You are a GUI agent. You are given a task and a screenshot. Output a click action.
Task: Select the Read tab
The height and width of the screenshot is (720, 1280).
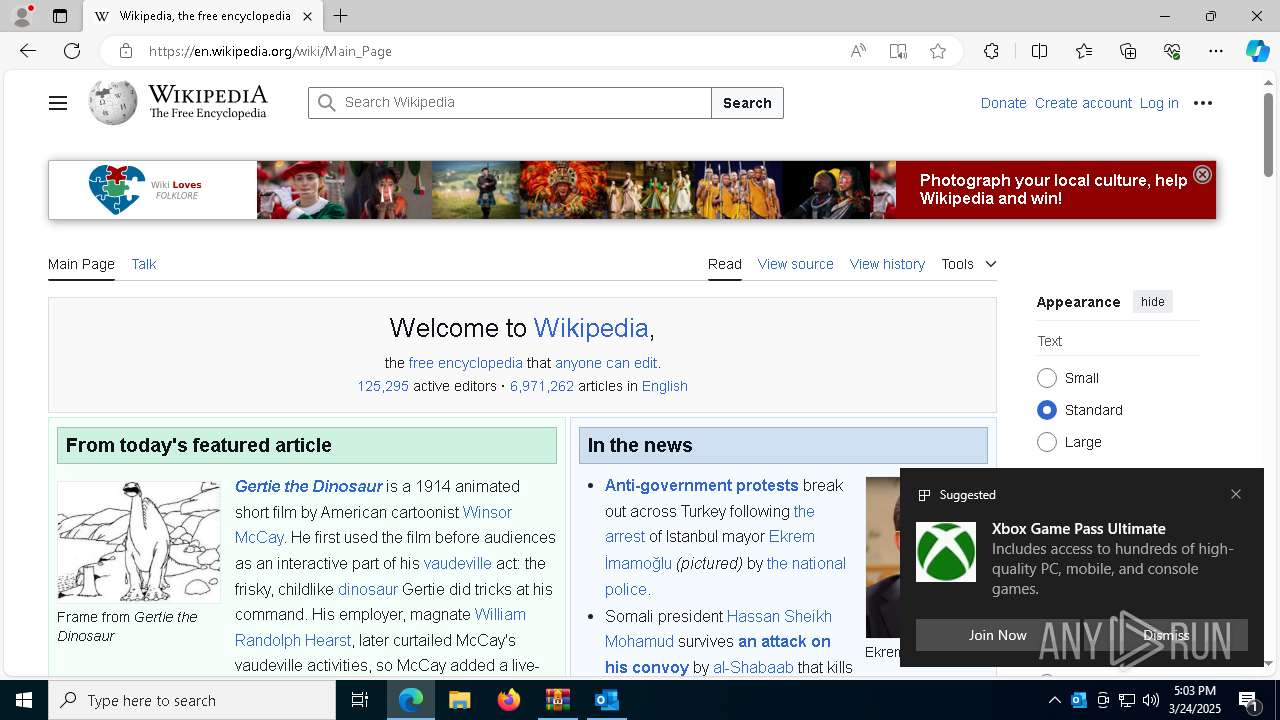click(x=725, y=264)
